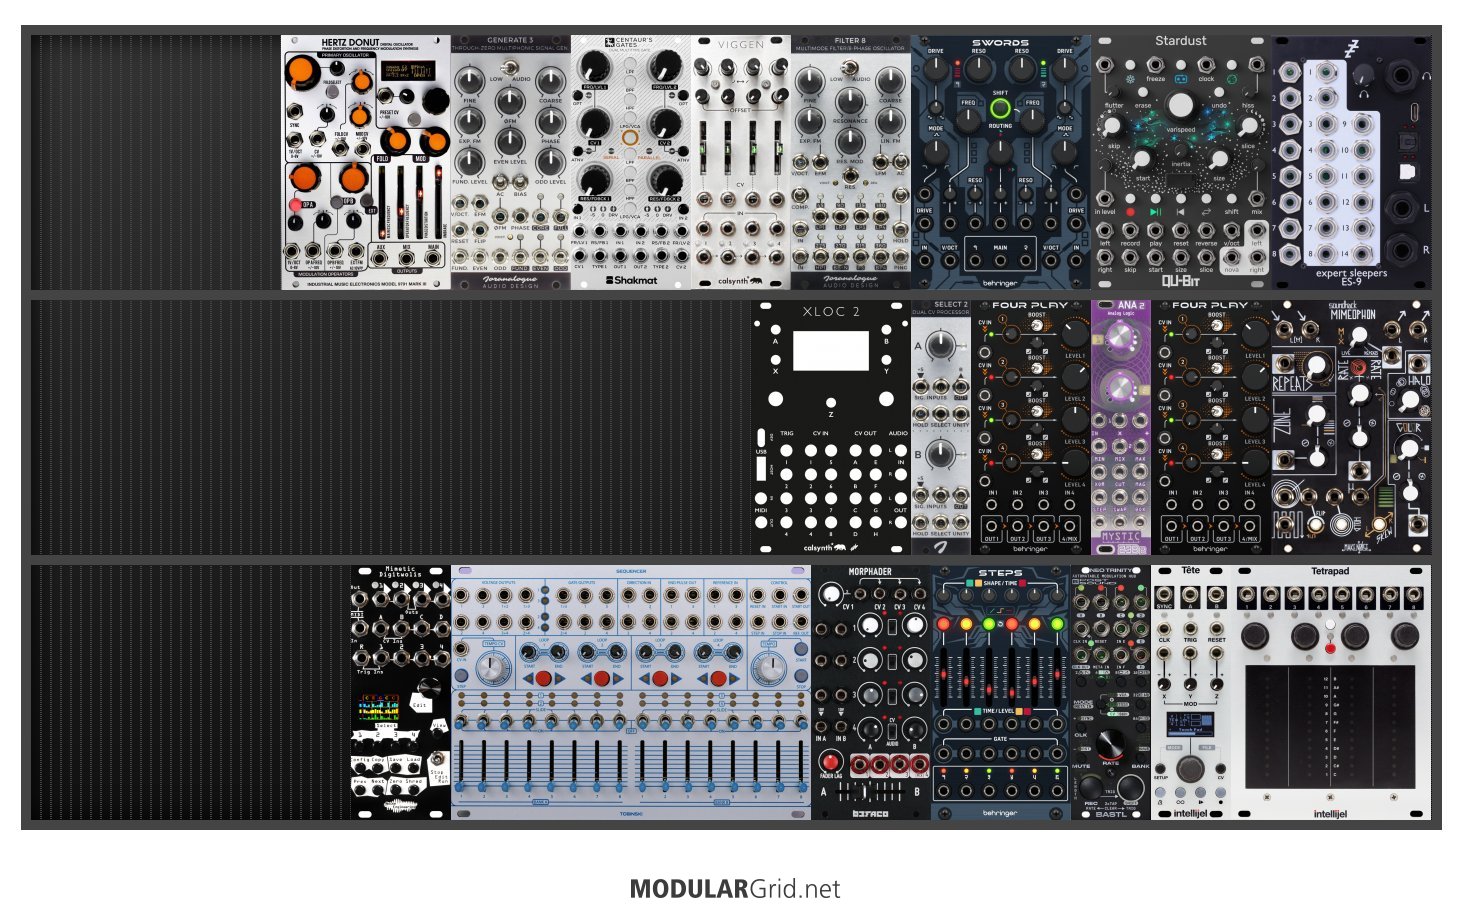Click the intellijel logo on Tetrapad
Viewport: 1472px width, 910px height.
(x=1330, y=814)
